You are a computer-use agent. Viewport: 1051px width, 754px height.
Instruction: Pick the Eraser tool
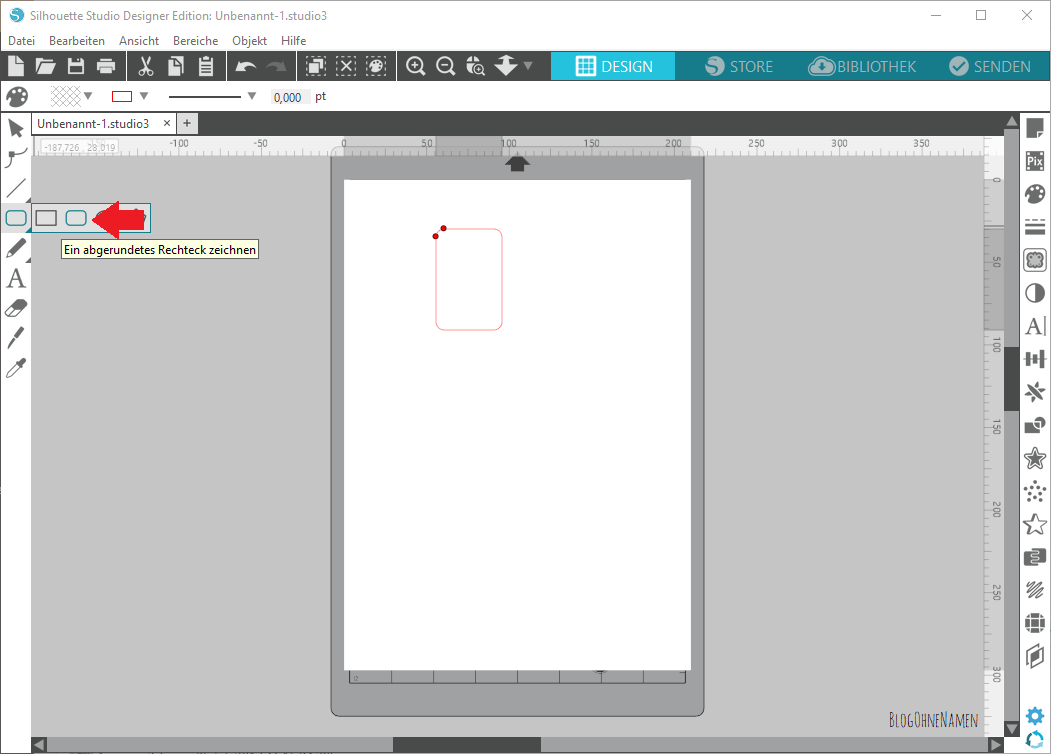pyautogui.click(x=16, y=309)
